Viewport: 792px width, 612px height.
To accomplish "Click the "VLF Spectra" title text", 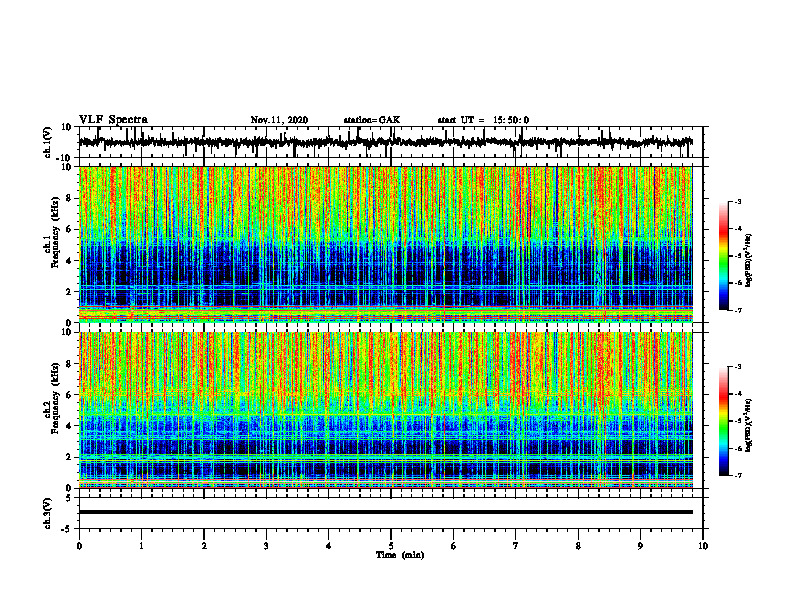I will [113, 119].
